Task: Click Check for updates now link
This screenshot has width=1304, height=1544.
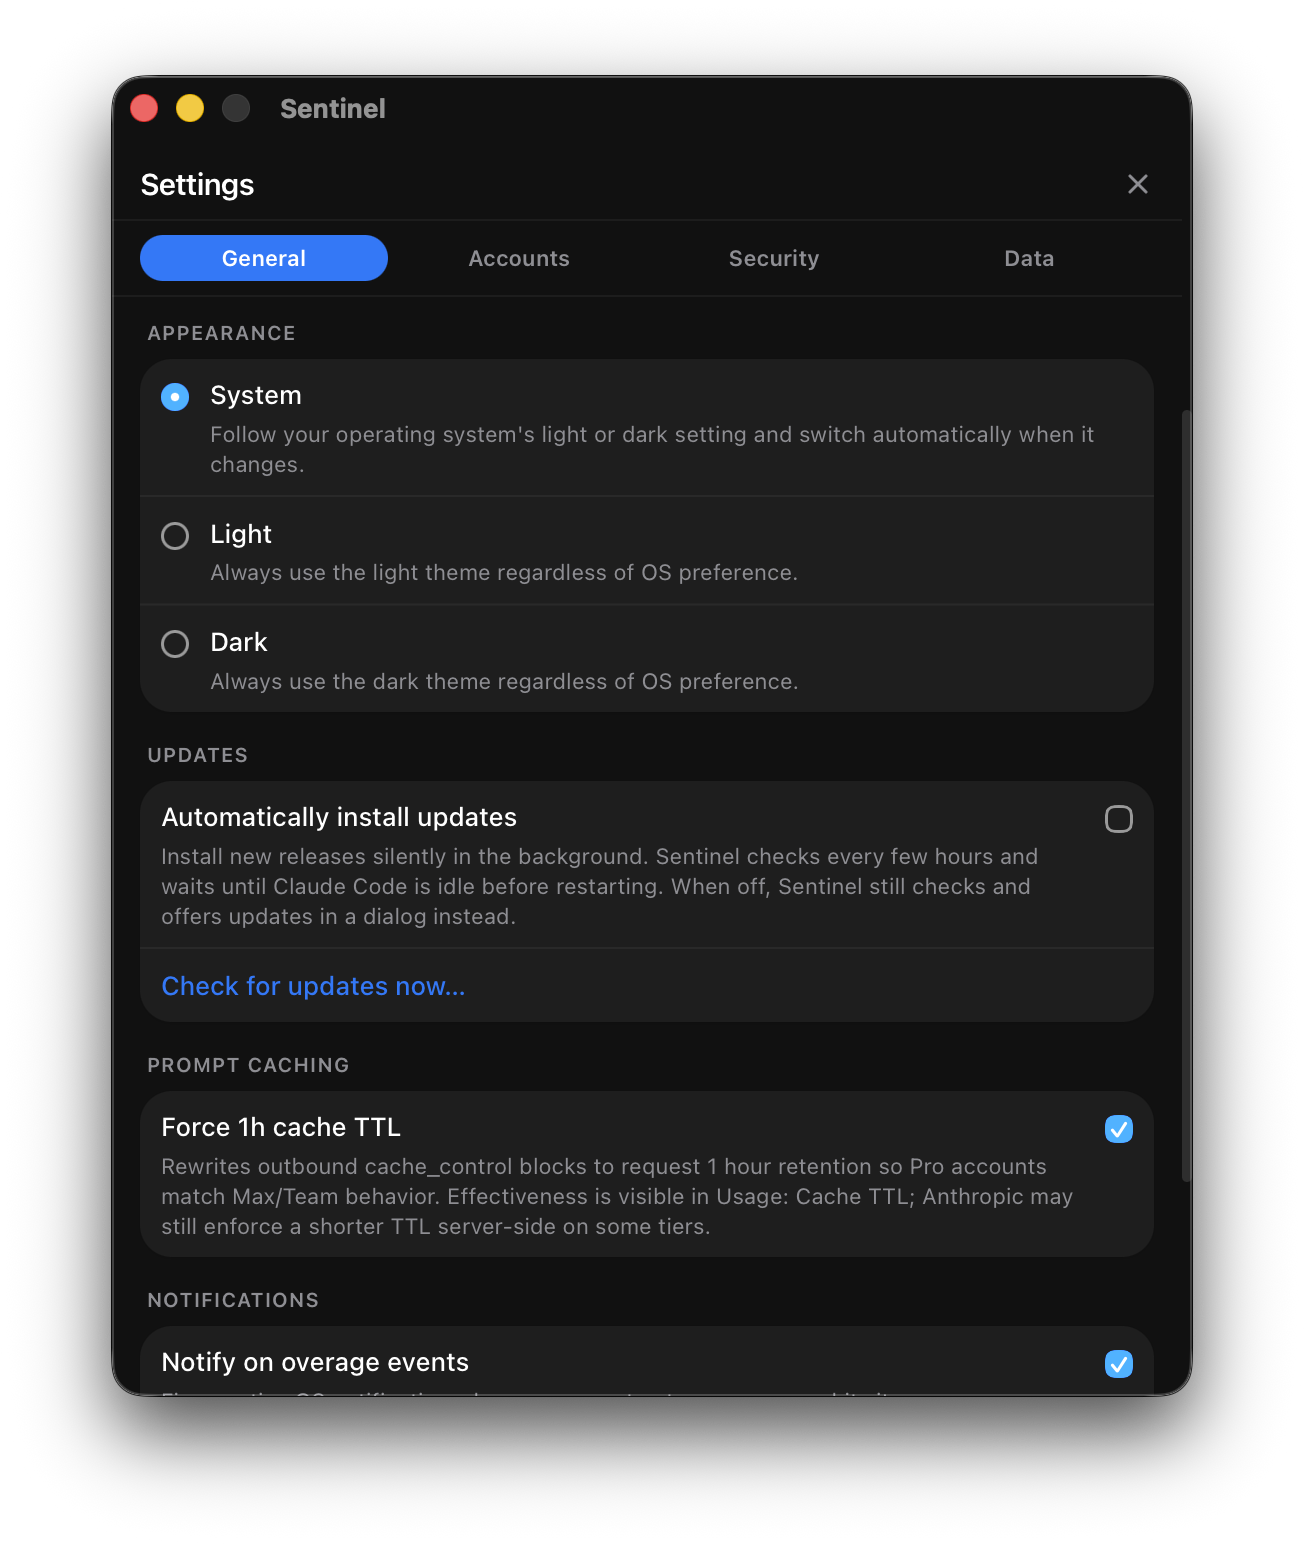Action: pyautogui.click(x=313, y=986)
